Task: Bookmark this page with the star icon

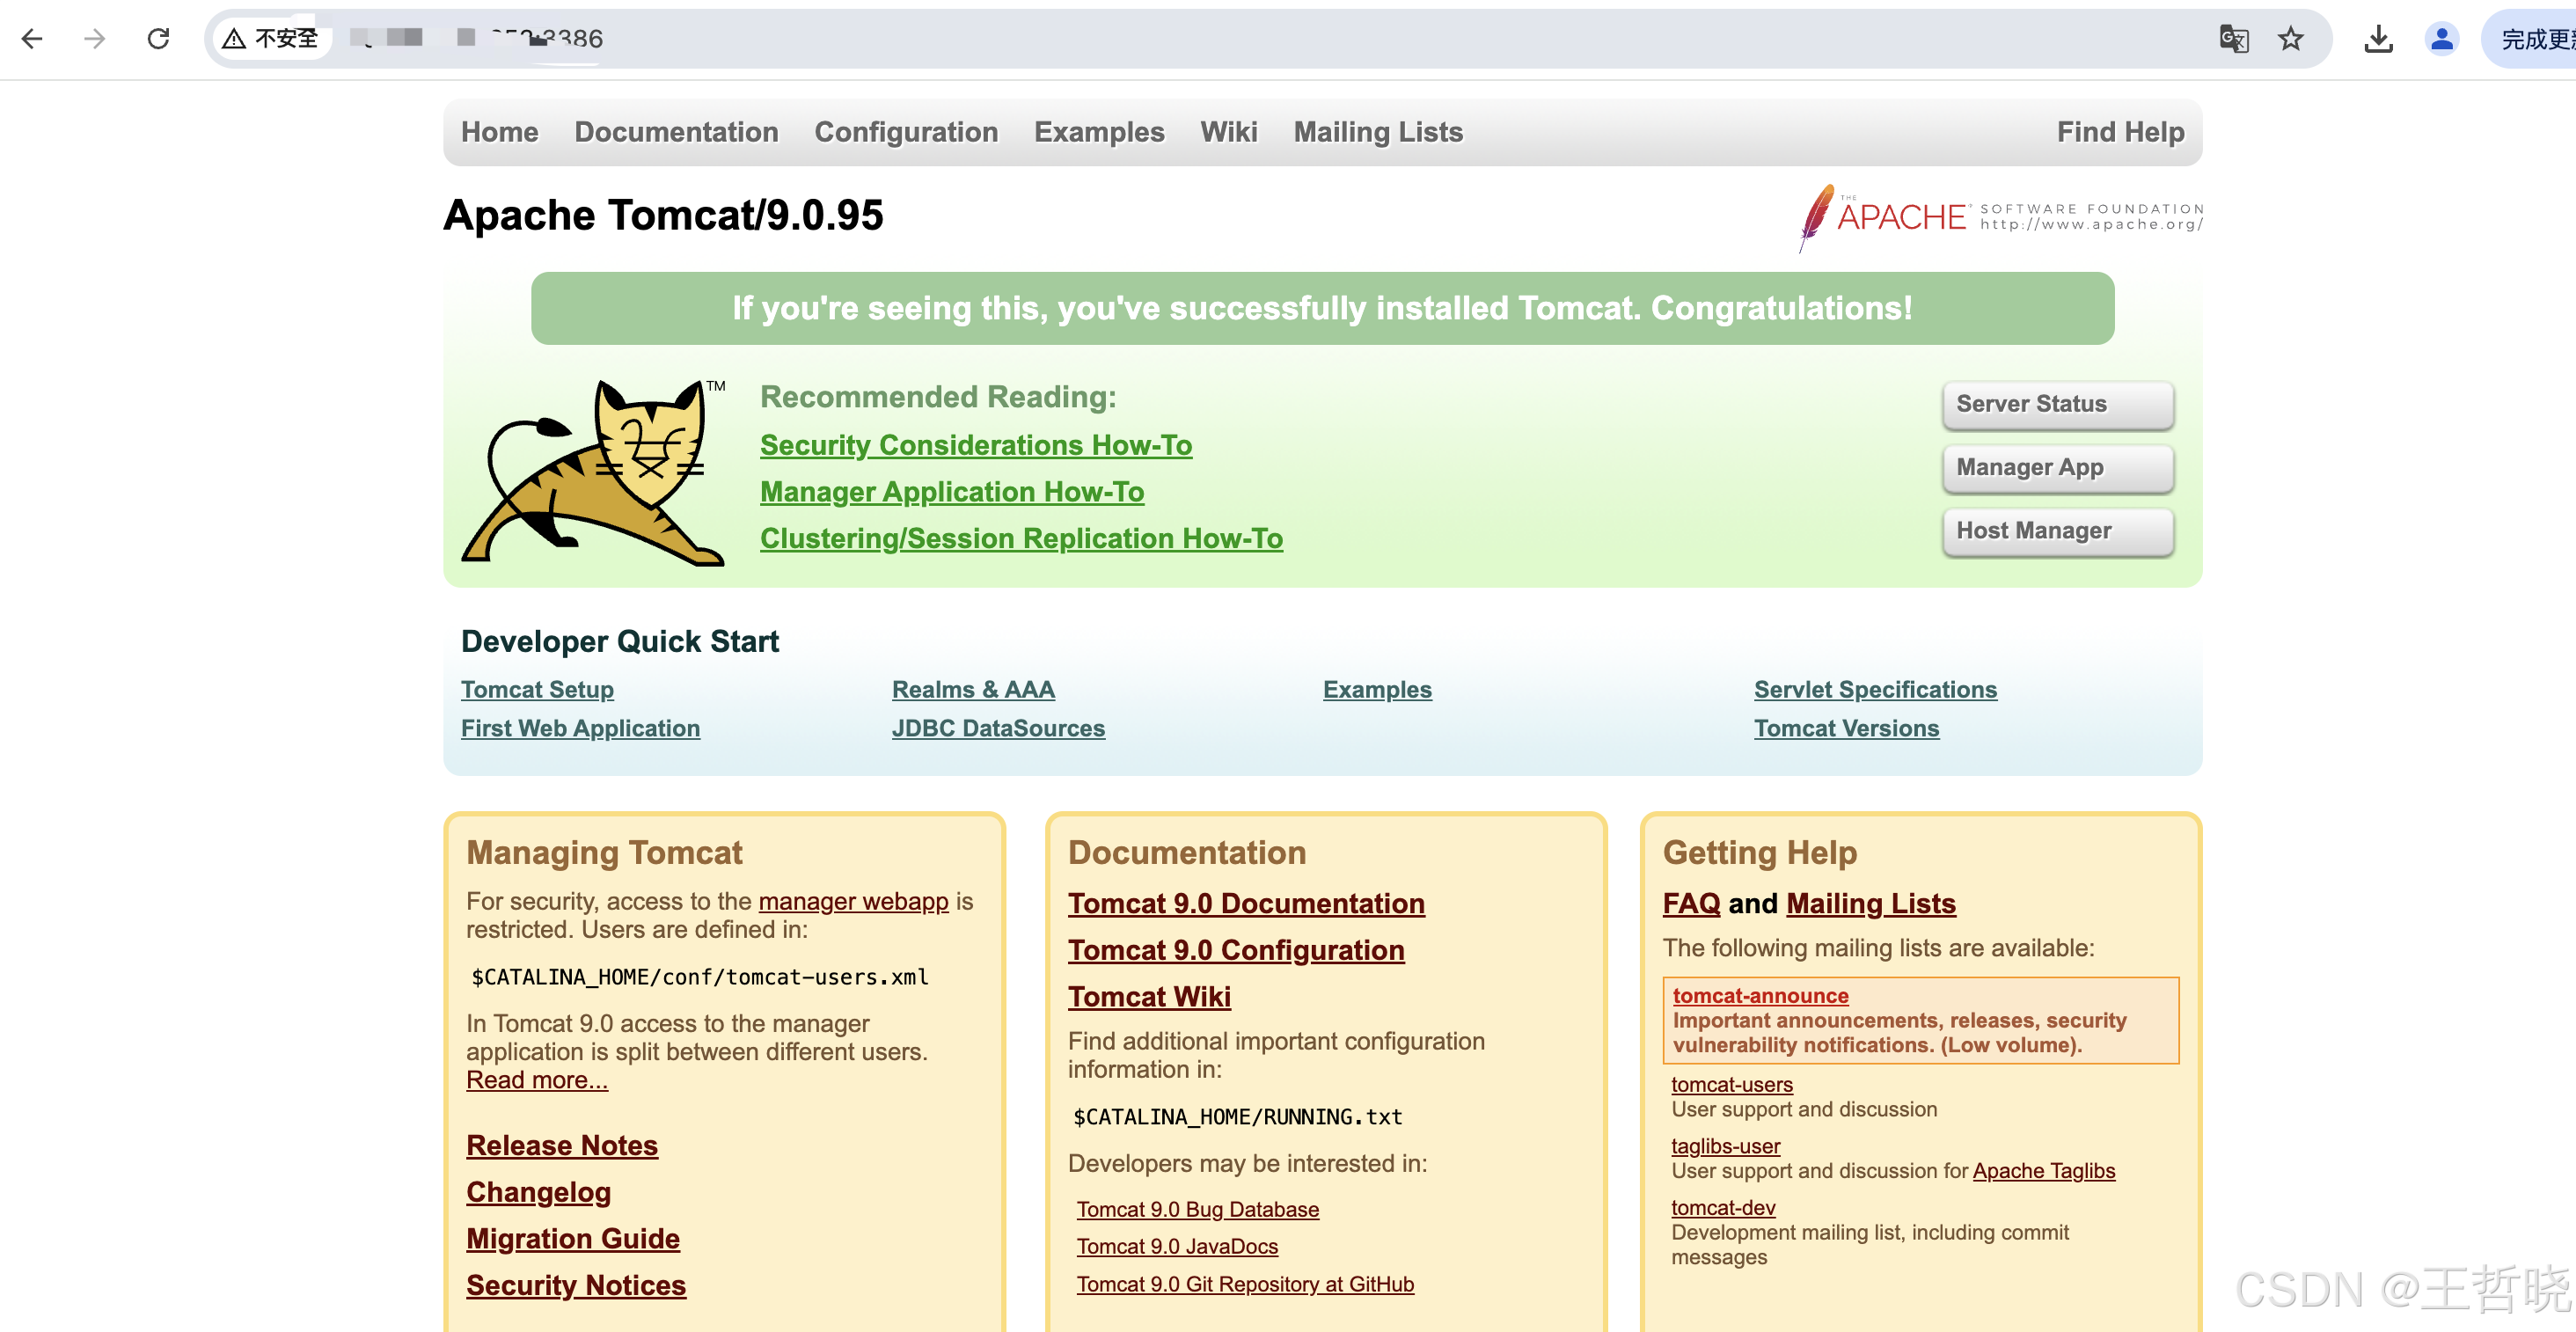Action: coord(2290,39)
